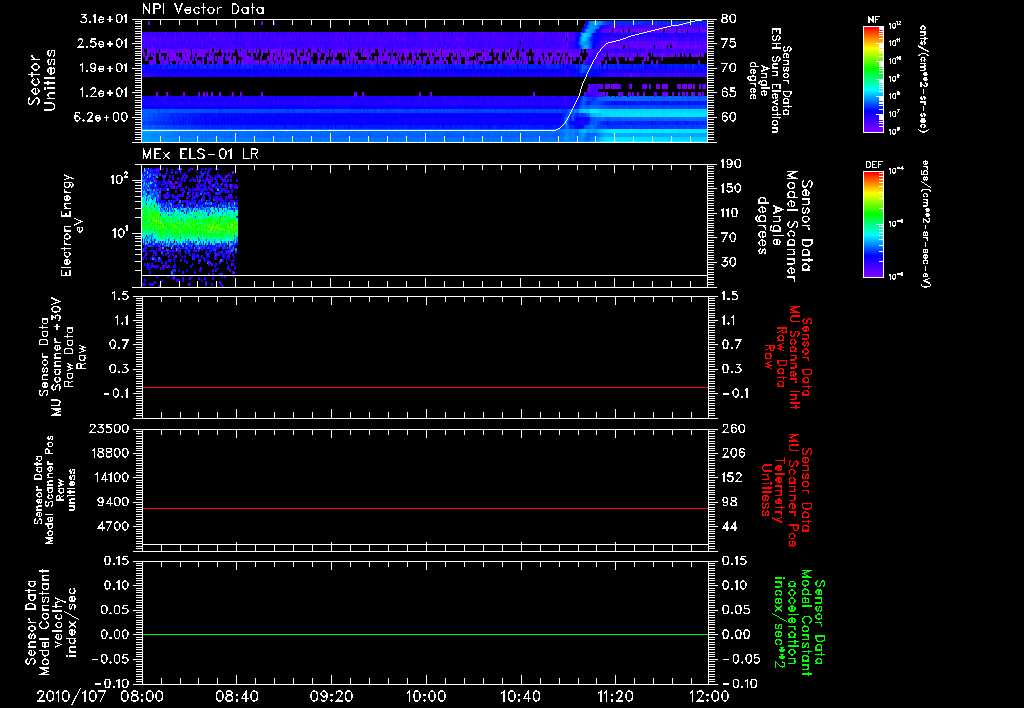
Task: Click the ESH Sun Elevation Angle label
Action: [x=771, y=80]
